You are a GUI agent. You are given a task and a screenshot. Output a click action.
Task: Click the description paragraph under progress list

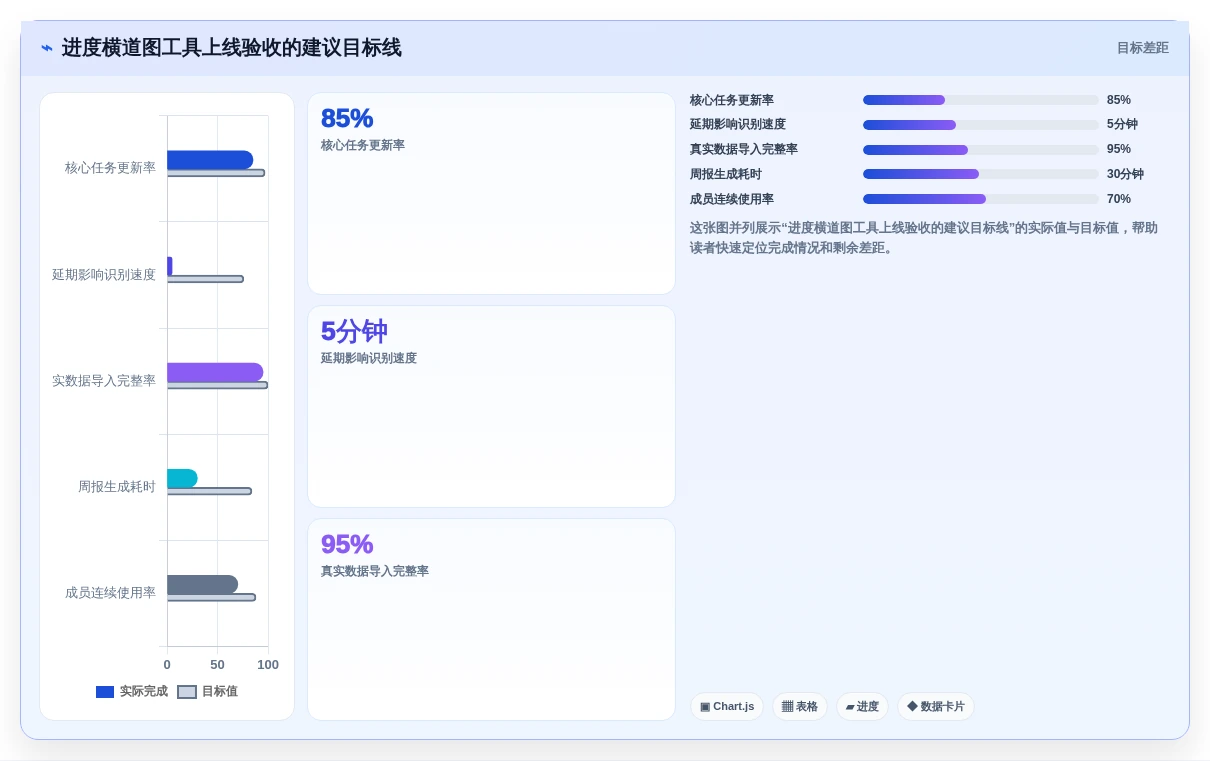tap(924, 238)
